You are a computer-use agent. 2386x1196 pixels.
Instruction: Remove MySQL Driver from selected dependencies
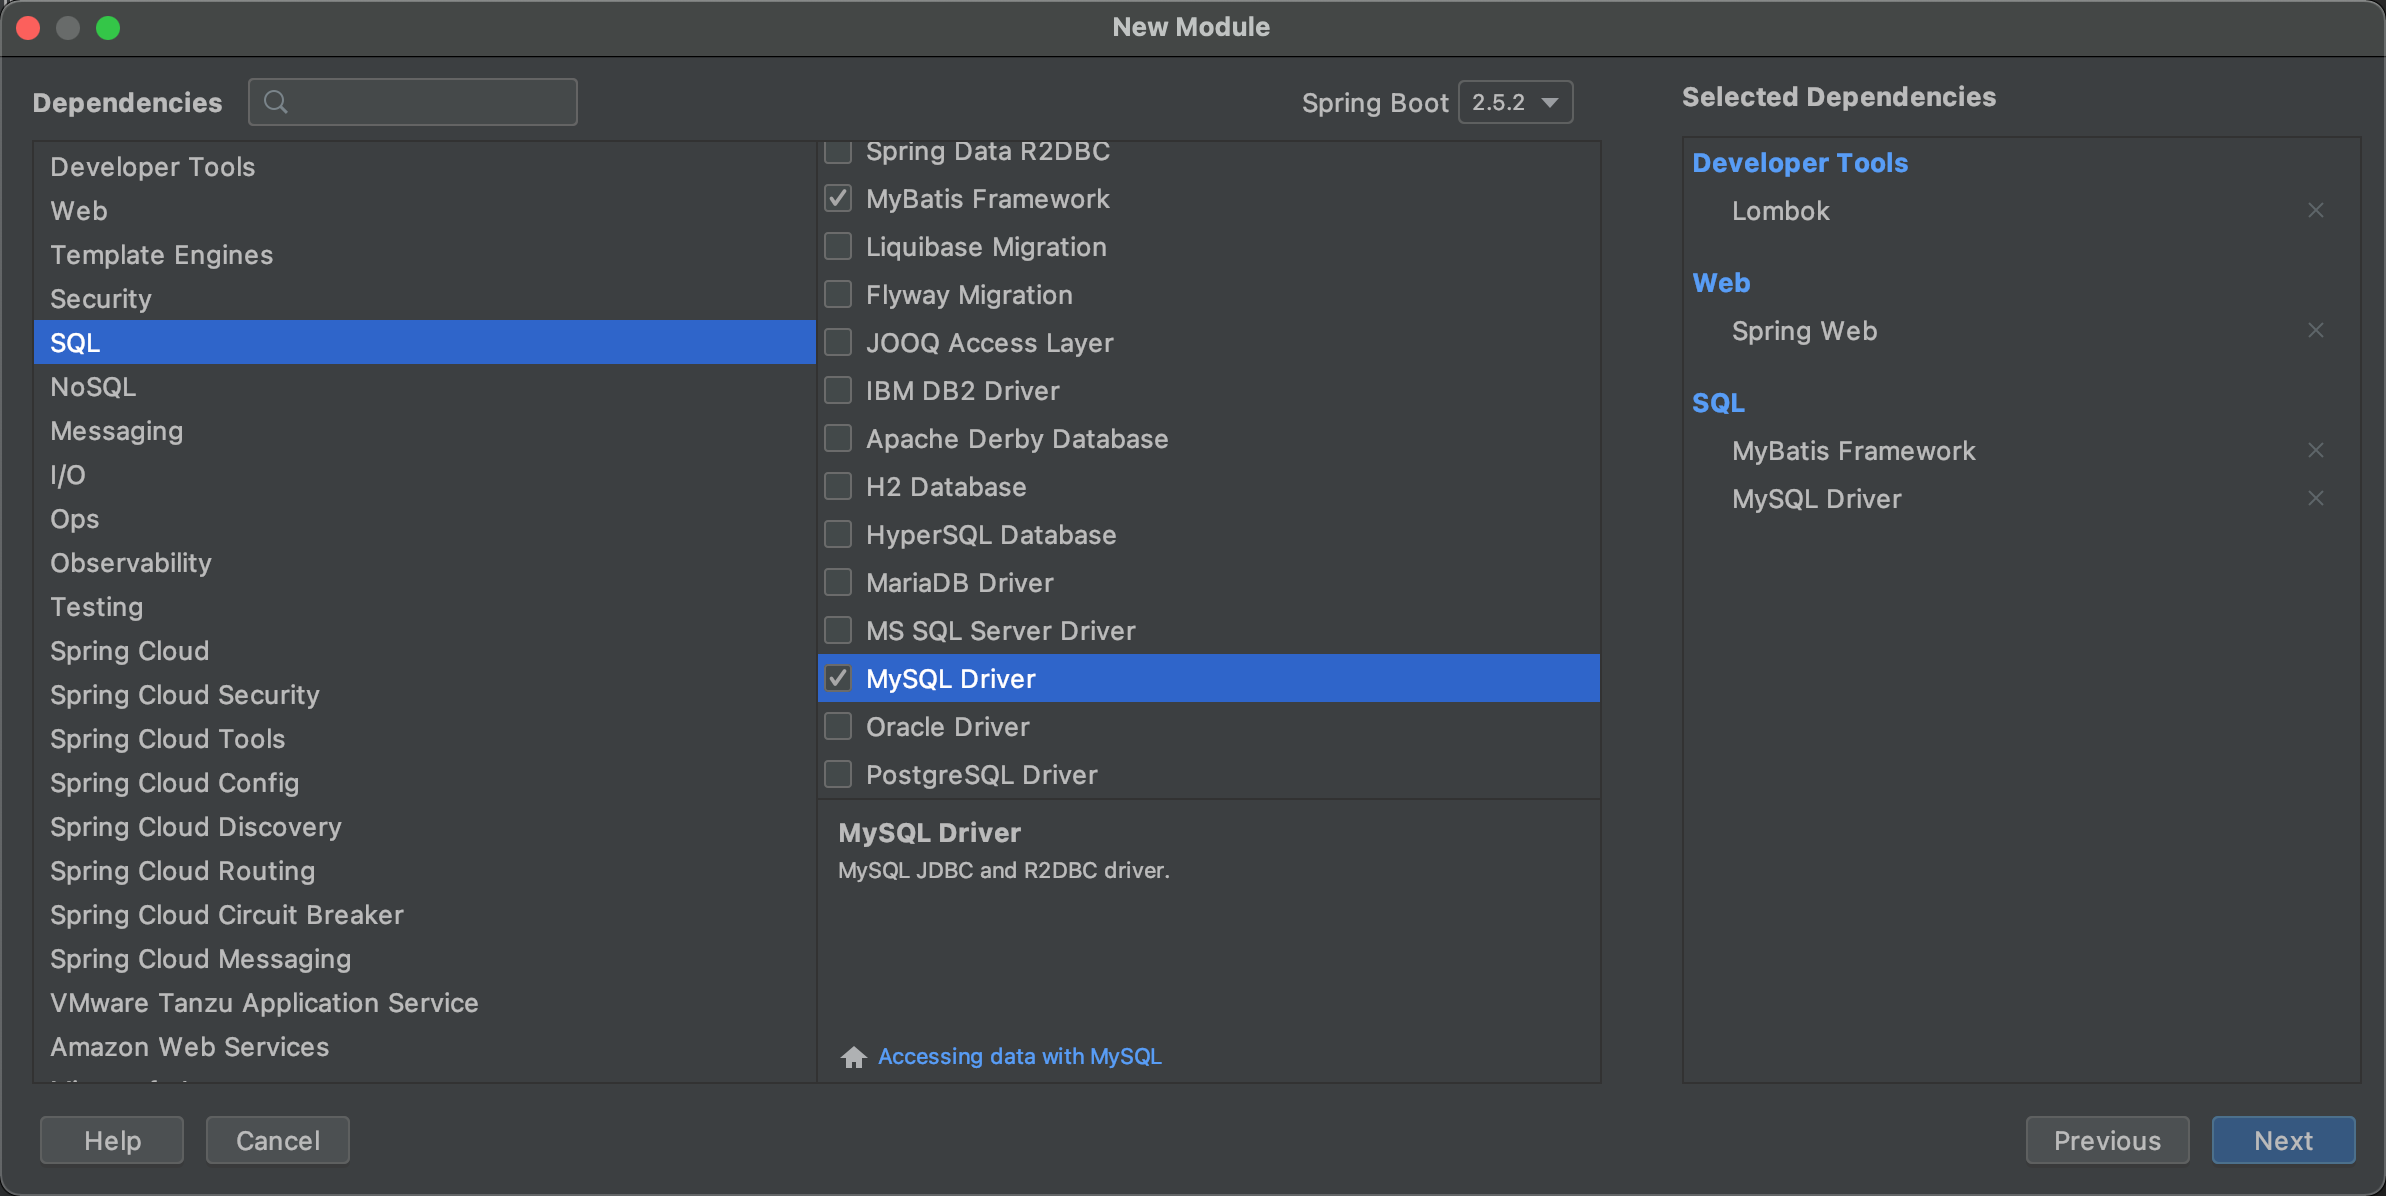2315,498
